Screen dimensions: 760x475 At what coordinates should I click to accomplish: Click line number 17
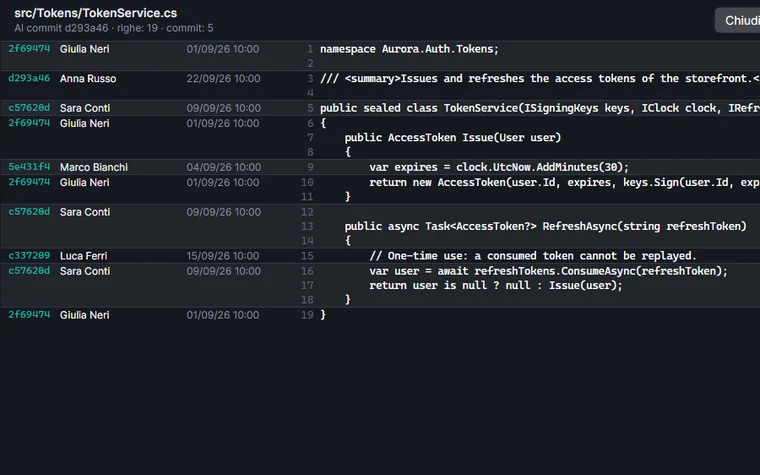(307, 285)
